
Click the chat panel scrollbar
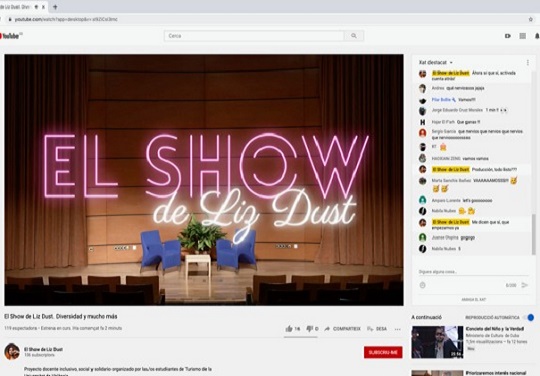coord(533,234)
